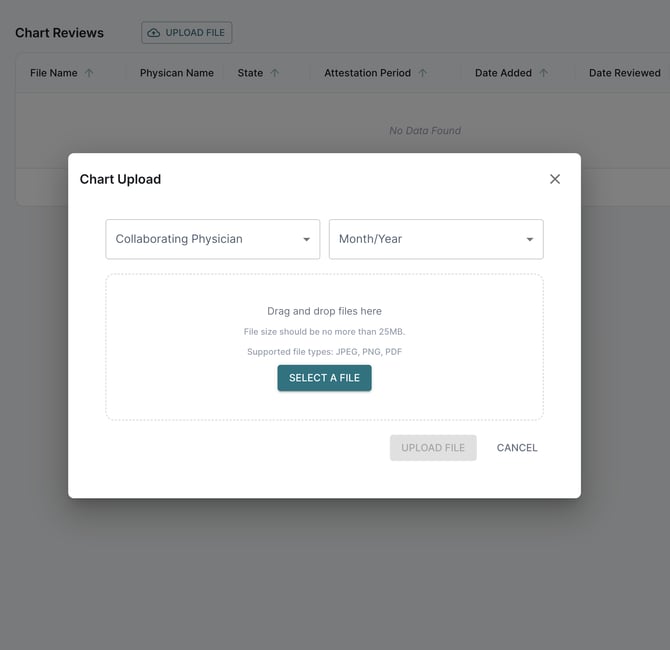Click the disabled Upload File button in dialog
The height and width of the screenshot is (650, 670).
(x=433, y=447)
